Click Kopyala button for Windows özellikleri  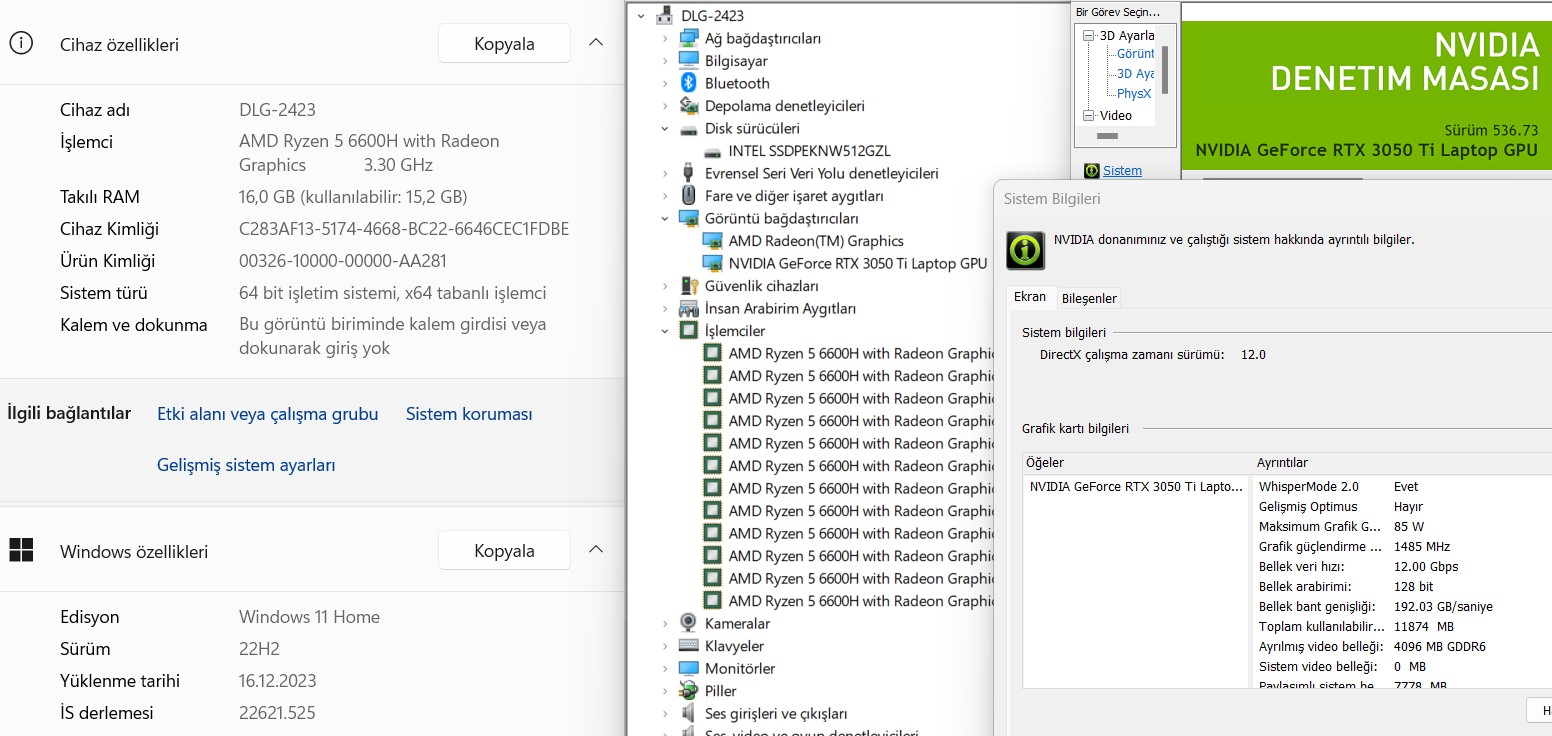tap(504, 550)
